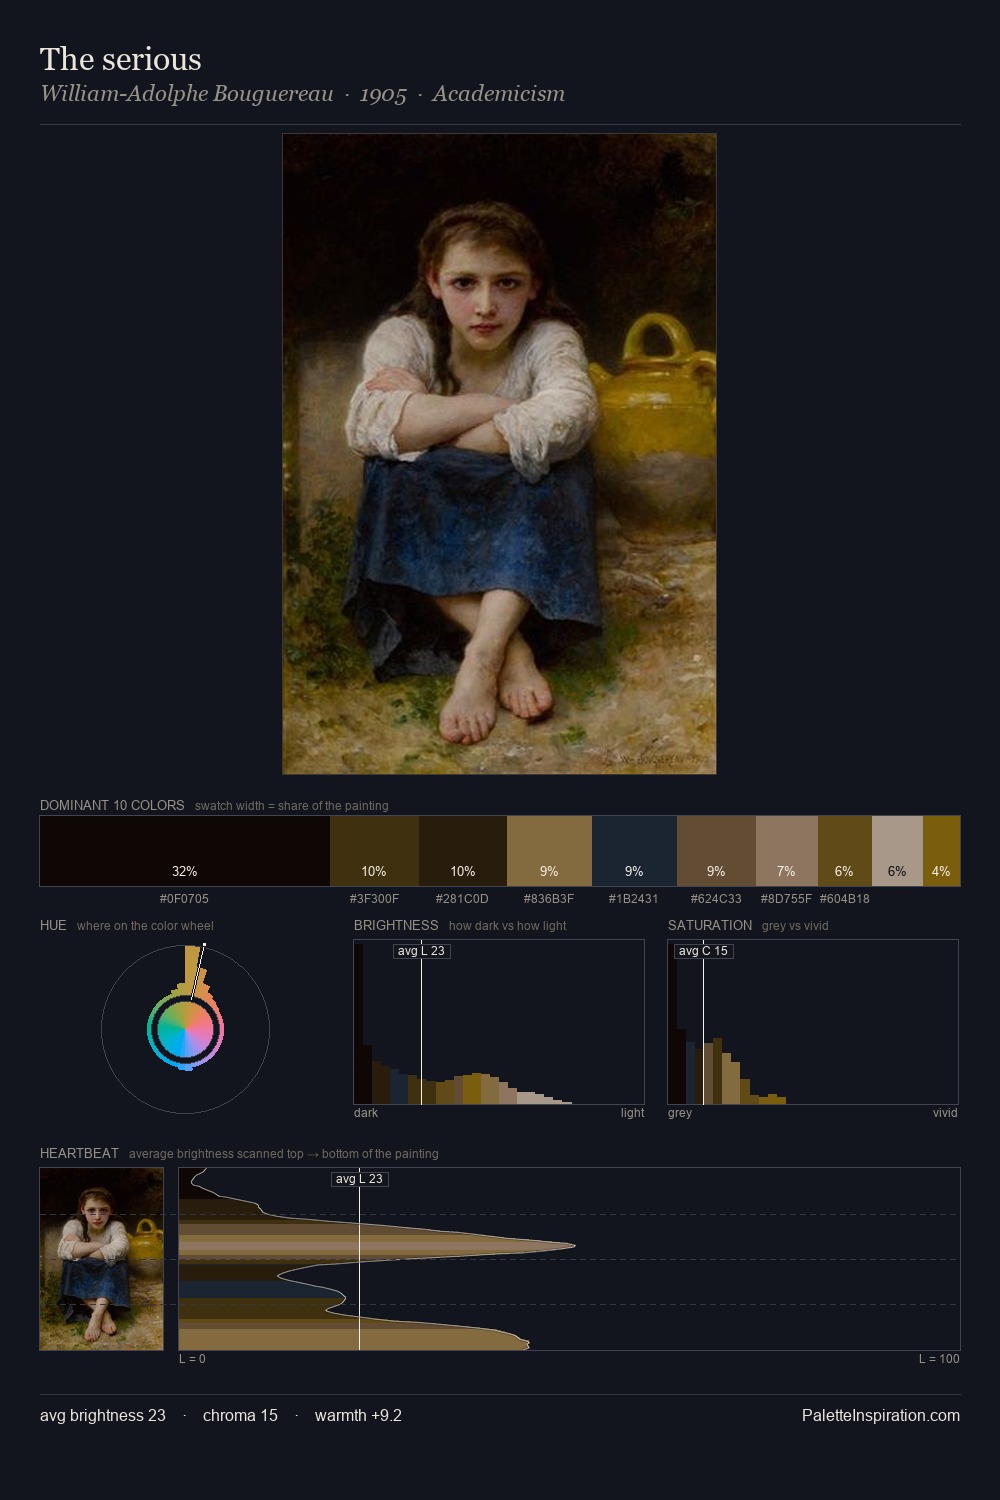Click the heartbeat 'avg L 23' label
Screen dimensions: 1000x1500
click(359, 1179)
